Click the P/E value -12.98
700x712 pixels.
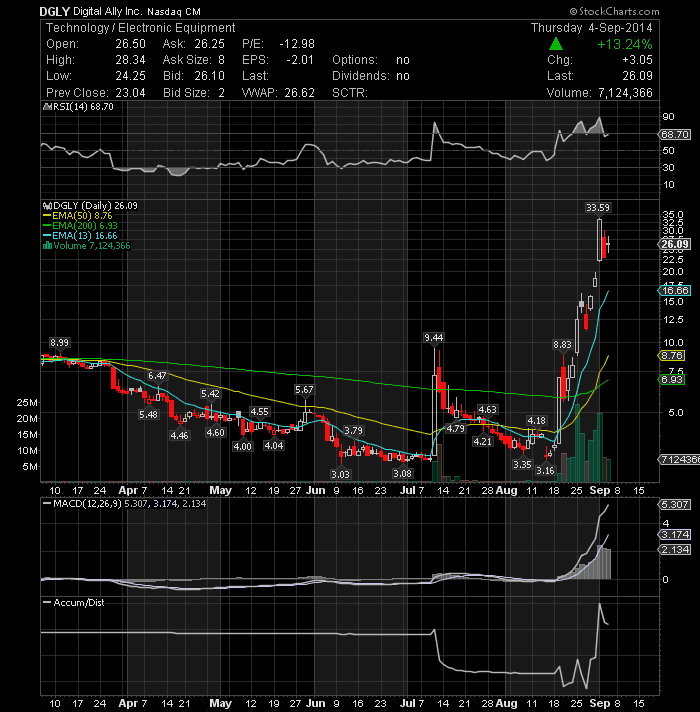click(297, 44)
